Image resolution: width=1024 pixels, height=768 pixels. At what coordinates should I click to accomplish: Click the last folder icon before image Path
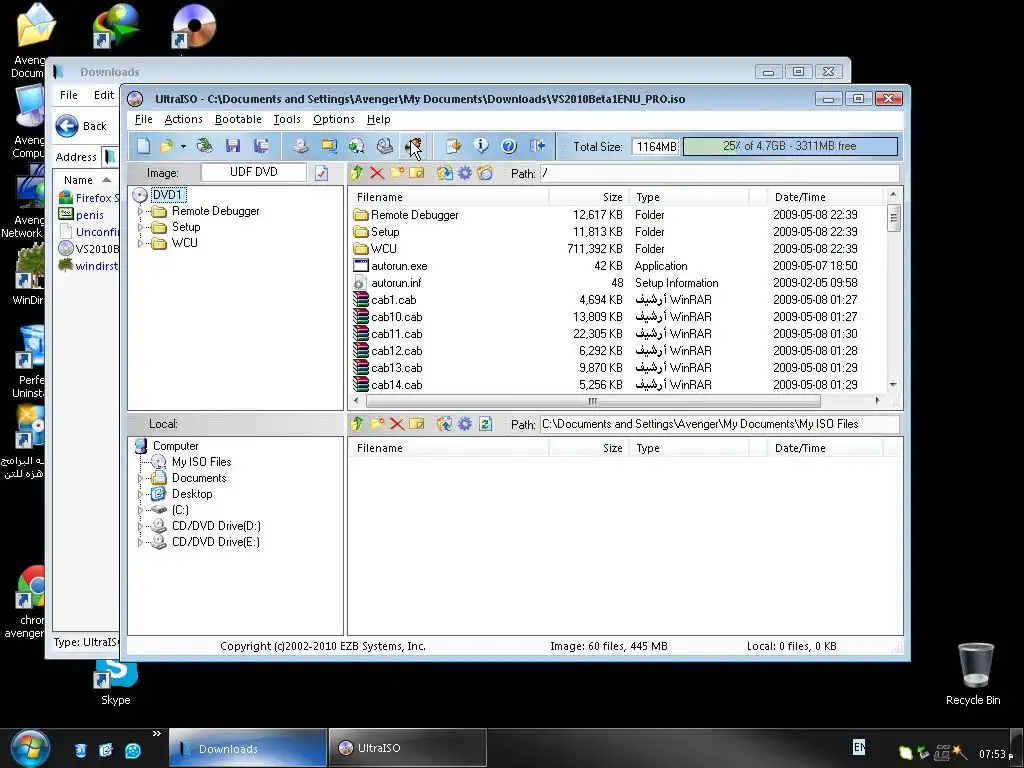coord(485,173)
